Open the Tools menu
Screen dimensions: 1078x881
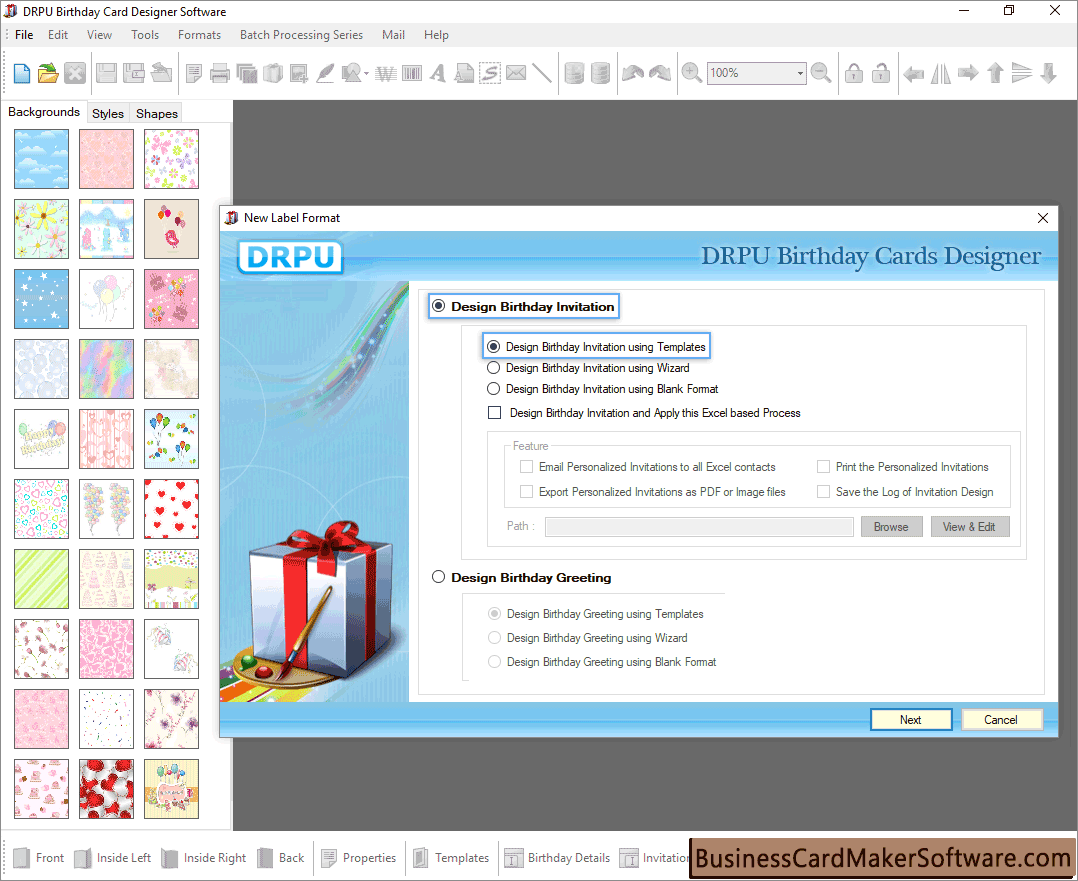point(145,34)
